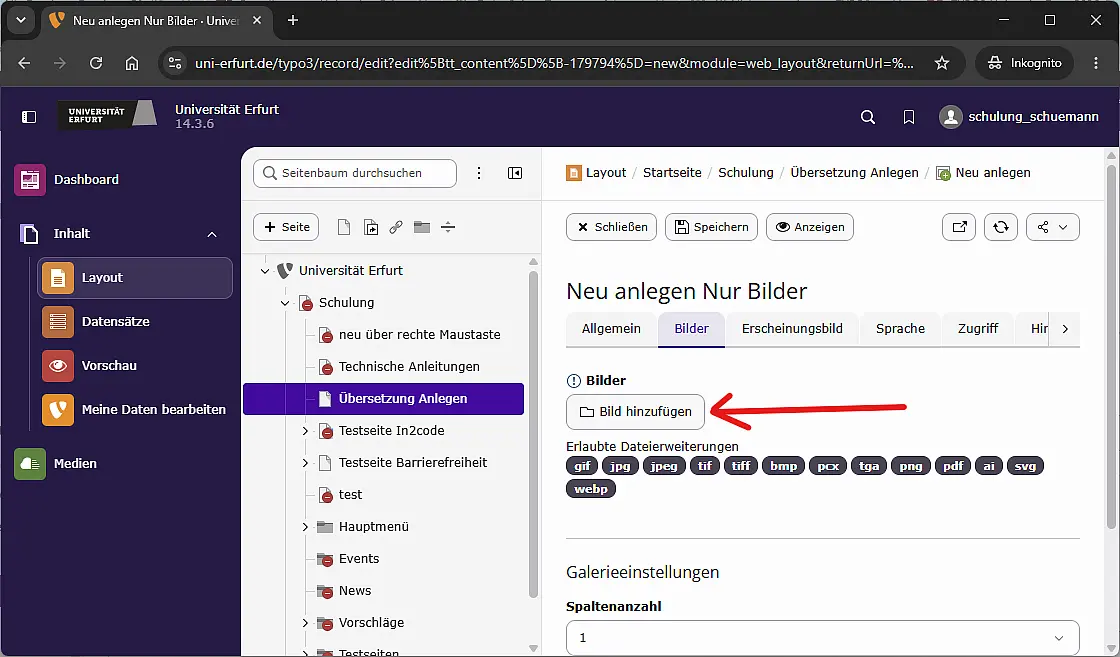Select the link page icon in tree toolbar

point(396,227)
